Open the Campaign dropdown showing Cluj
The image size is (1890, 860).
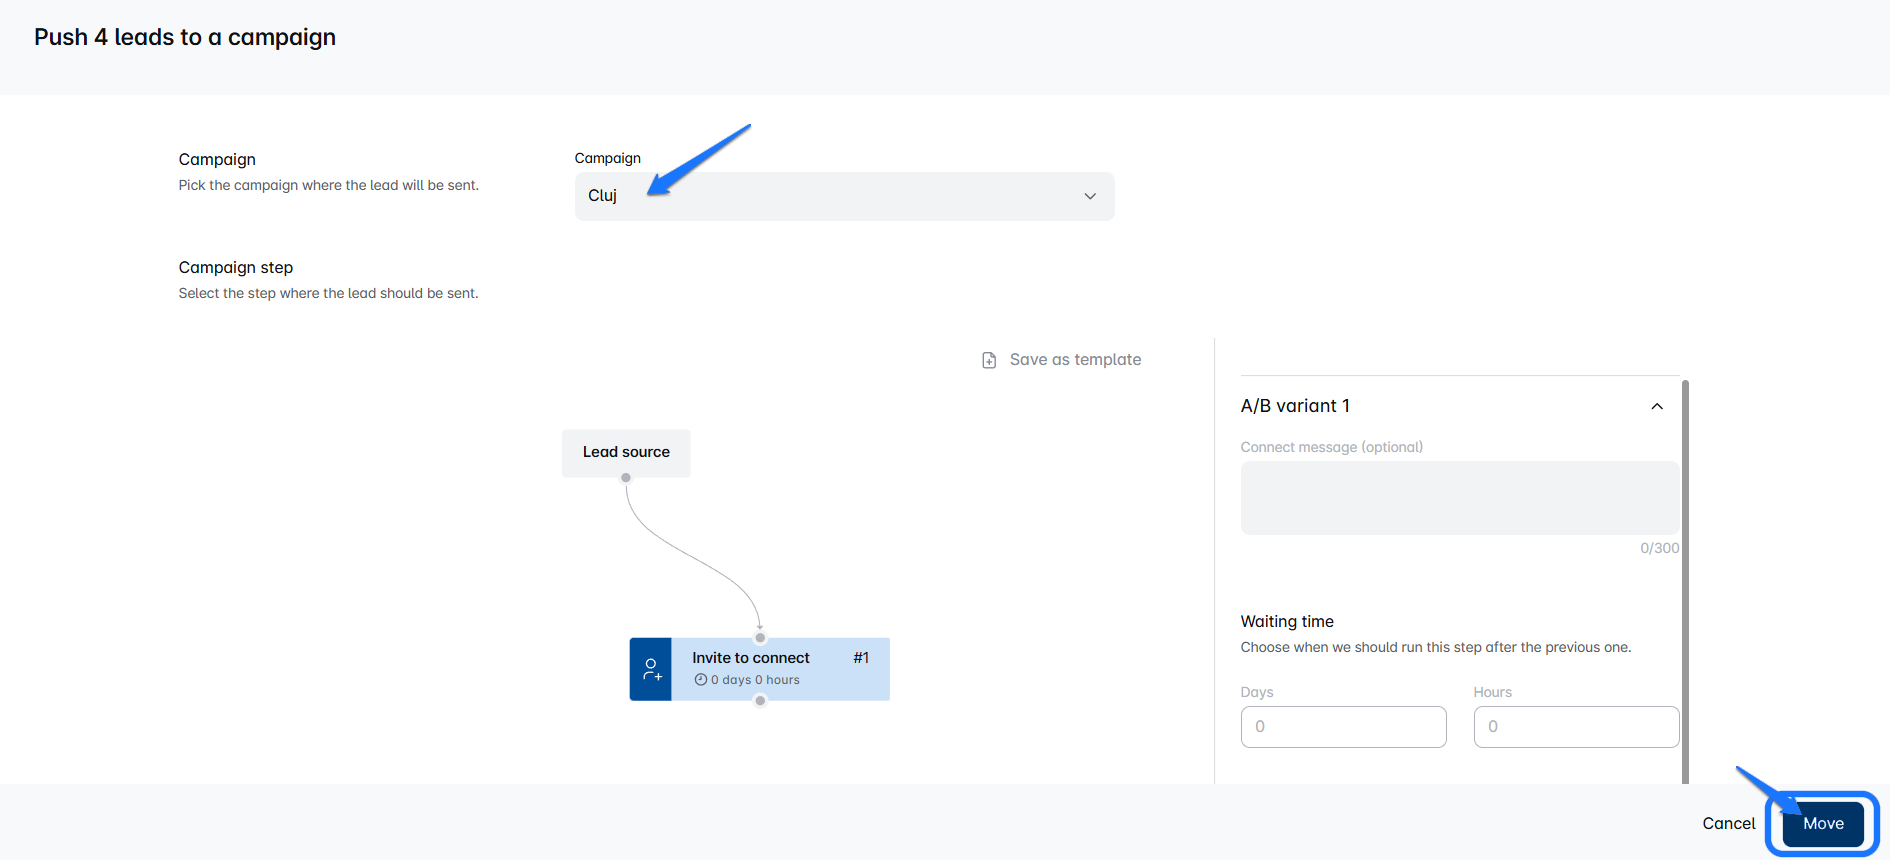click(844, 196)
